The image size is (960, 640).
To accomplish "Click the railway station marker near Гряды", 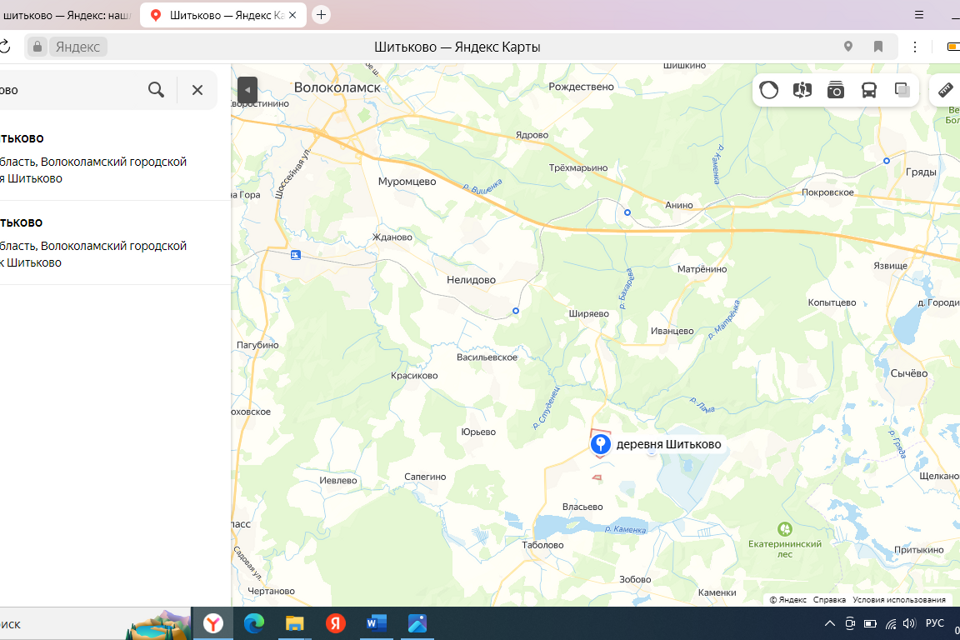I will (x=886, y=160).
